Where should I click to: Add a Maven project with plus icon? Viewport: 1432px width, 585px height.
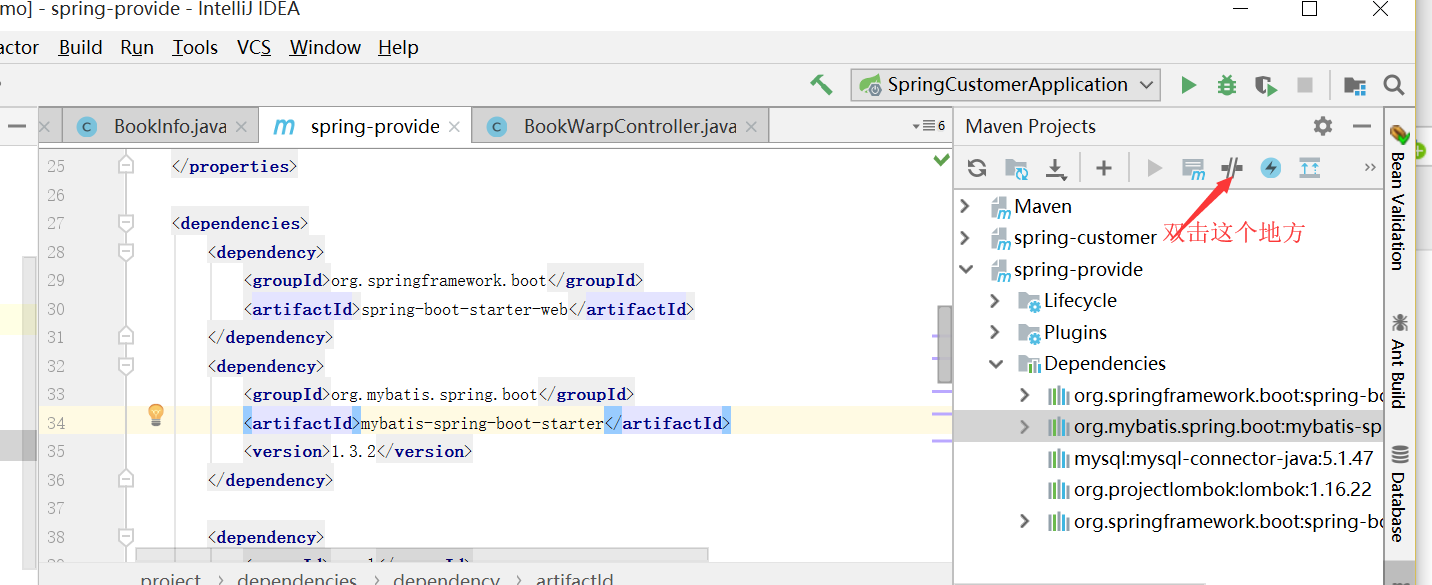tap(1104, 168)
